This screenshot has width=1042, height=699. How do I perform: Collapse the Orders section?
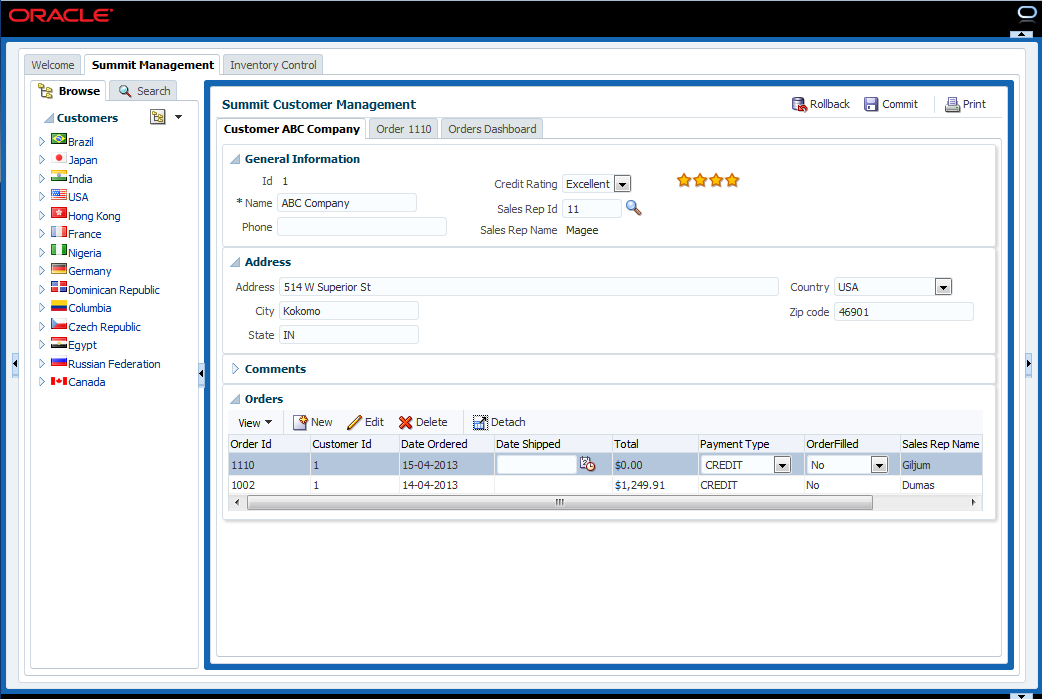click(235, 399)
